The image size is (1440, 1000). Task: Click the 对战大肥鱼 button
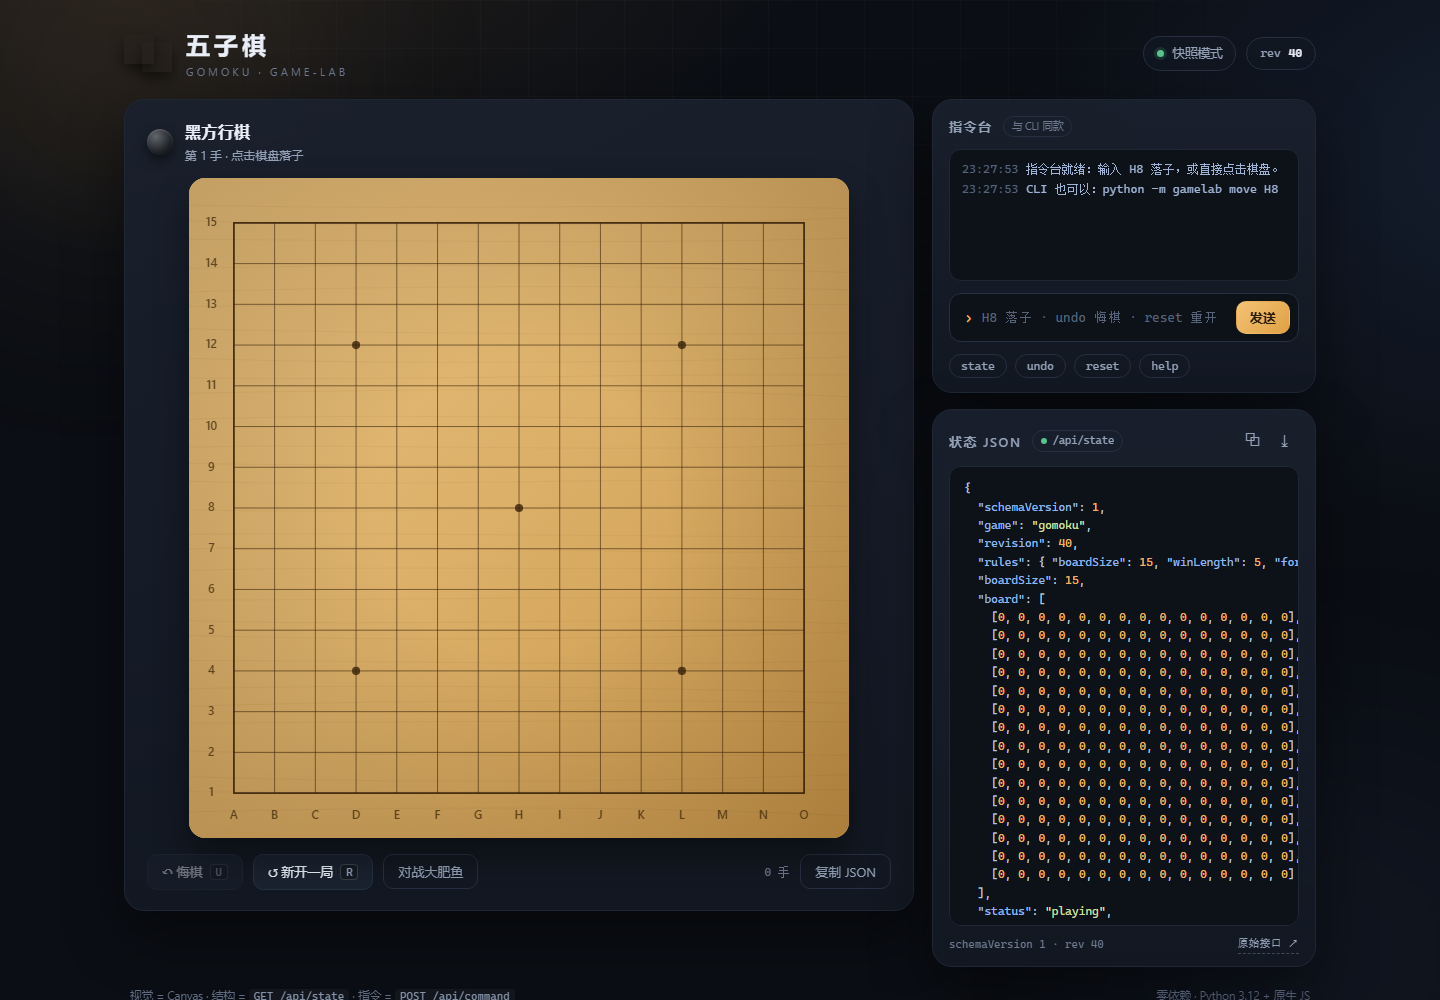(x=430, y=872)
